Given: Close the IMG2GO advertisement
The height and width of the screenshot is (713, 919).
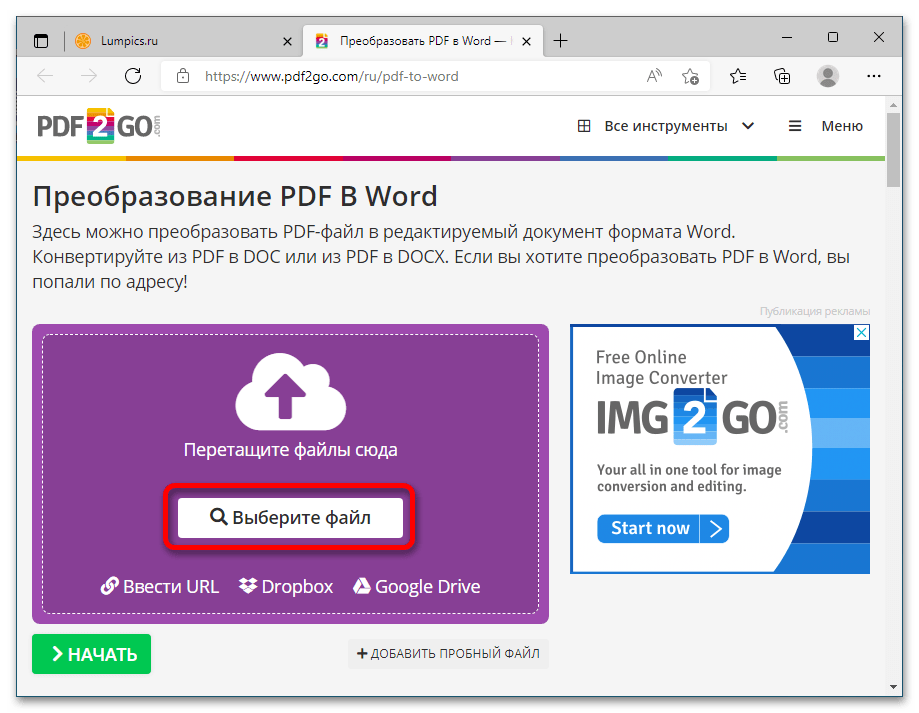Looking at the screenshot, I should pos(861,333).
